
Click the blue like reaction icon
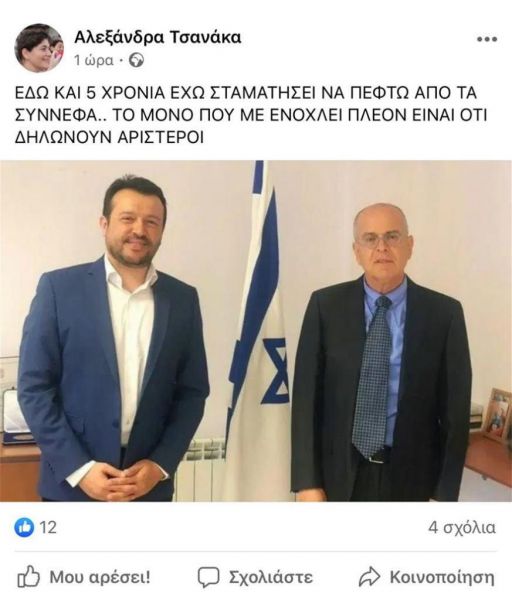[x=24, y=528]
